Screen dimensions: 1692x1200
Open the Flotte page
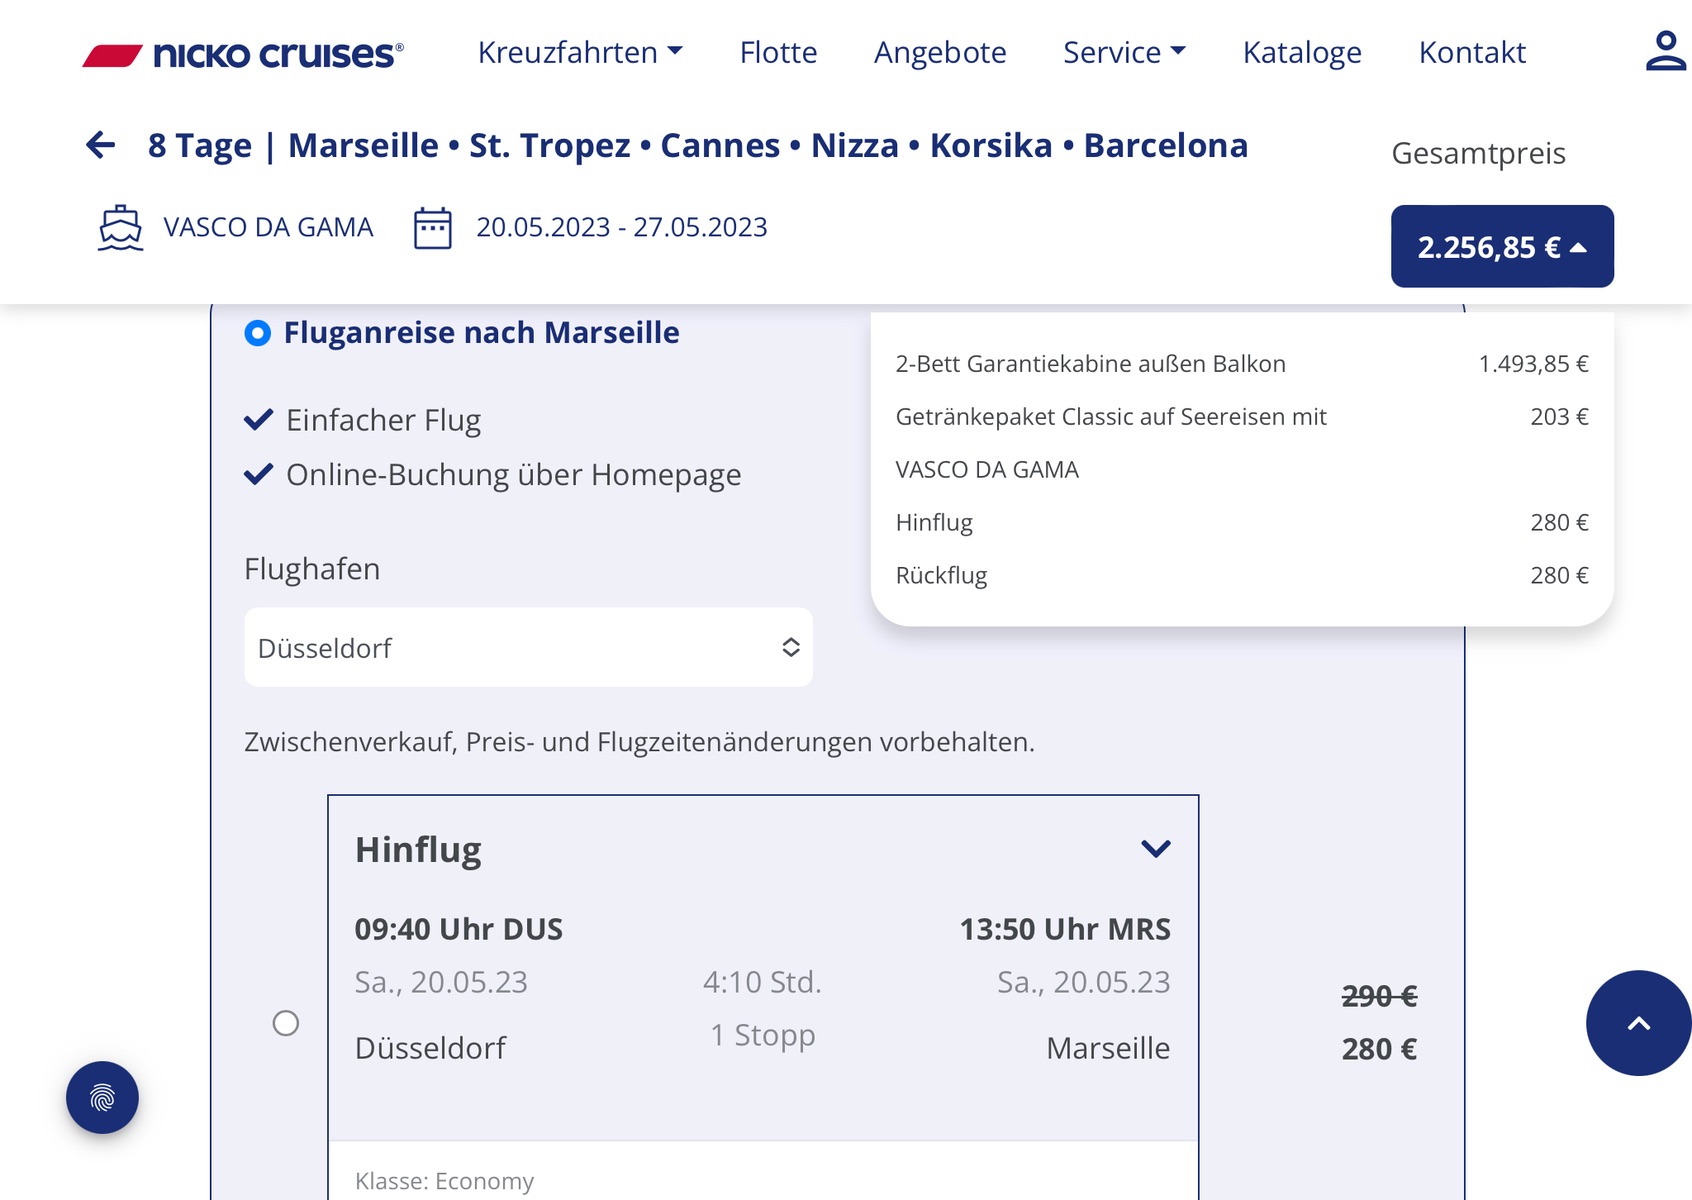click(778, 52)
